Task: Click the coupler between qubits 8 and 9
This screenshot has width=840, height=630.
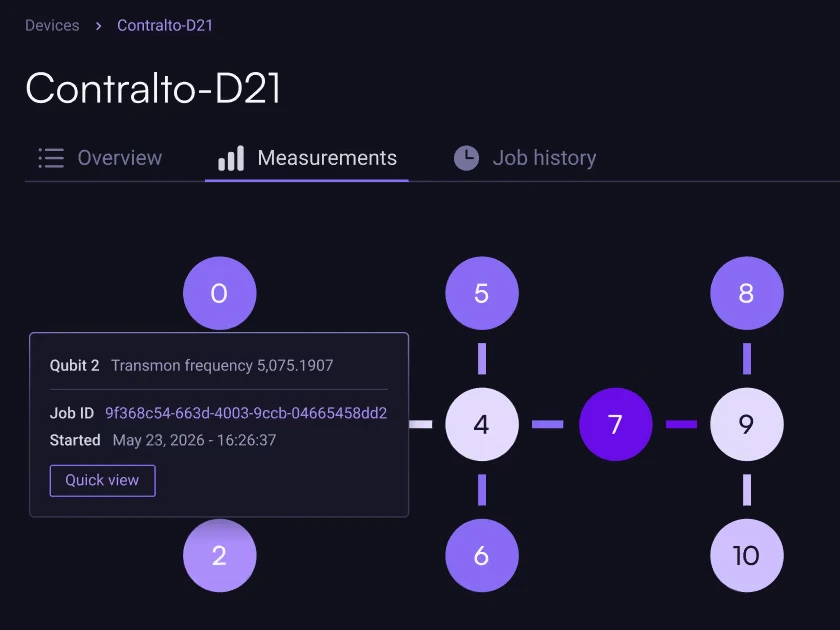Action: click(x=747, y=358)
